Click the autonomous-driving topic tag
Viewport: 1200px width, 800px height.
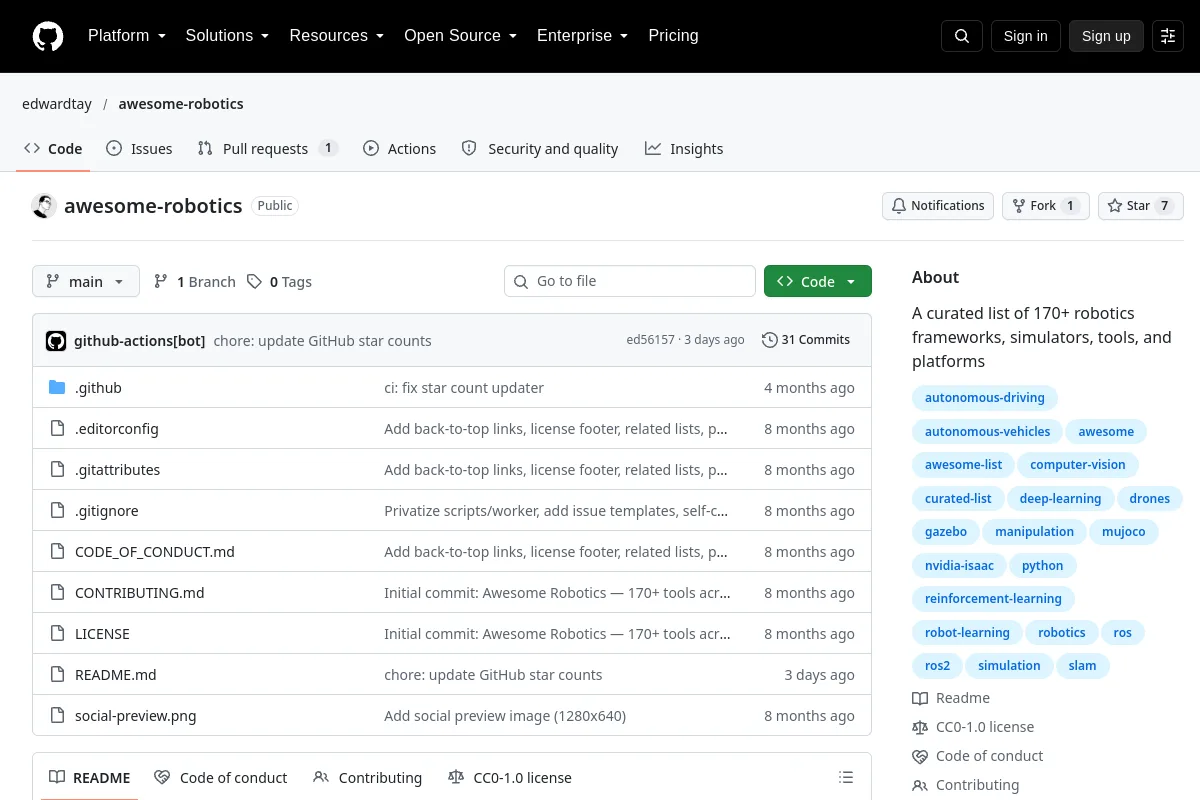985,398
